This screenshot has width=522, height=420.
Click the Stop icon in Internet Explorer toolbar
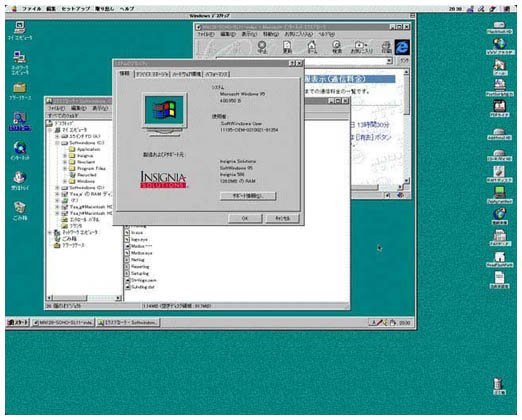point(262,47)
